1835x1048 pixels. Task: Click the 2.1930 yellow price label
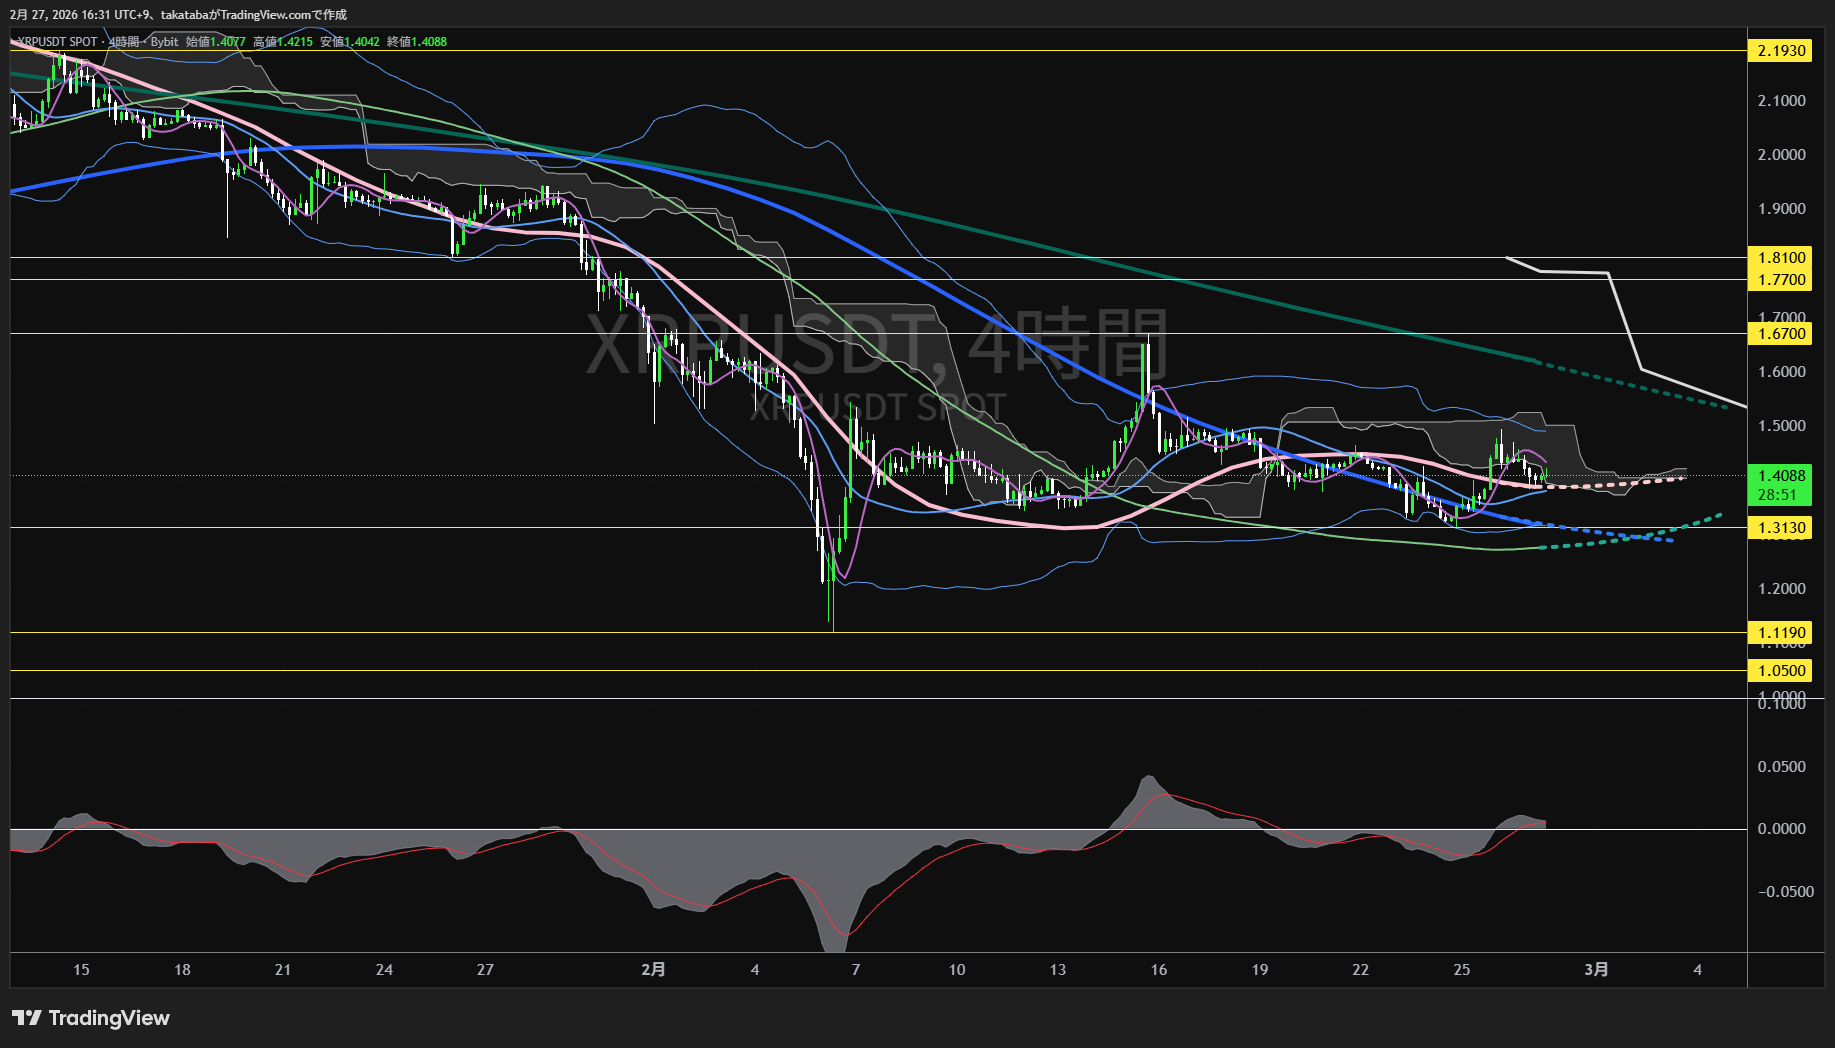pyautogui.click(x=1781, y=51)
